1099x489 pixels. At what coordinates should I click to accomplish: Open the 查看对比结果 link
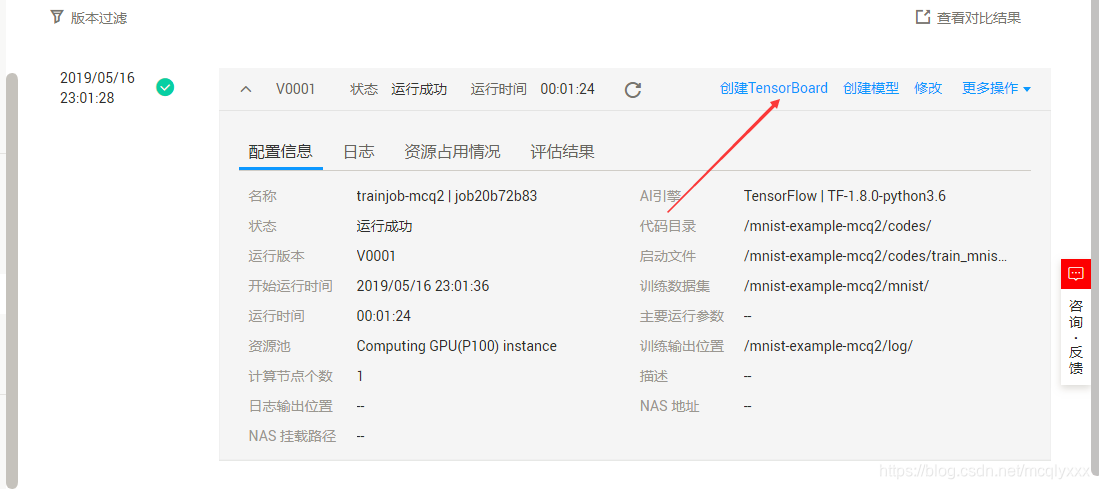pyautogui.click(x=978, y=18)
